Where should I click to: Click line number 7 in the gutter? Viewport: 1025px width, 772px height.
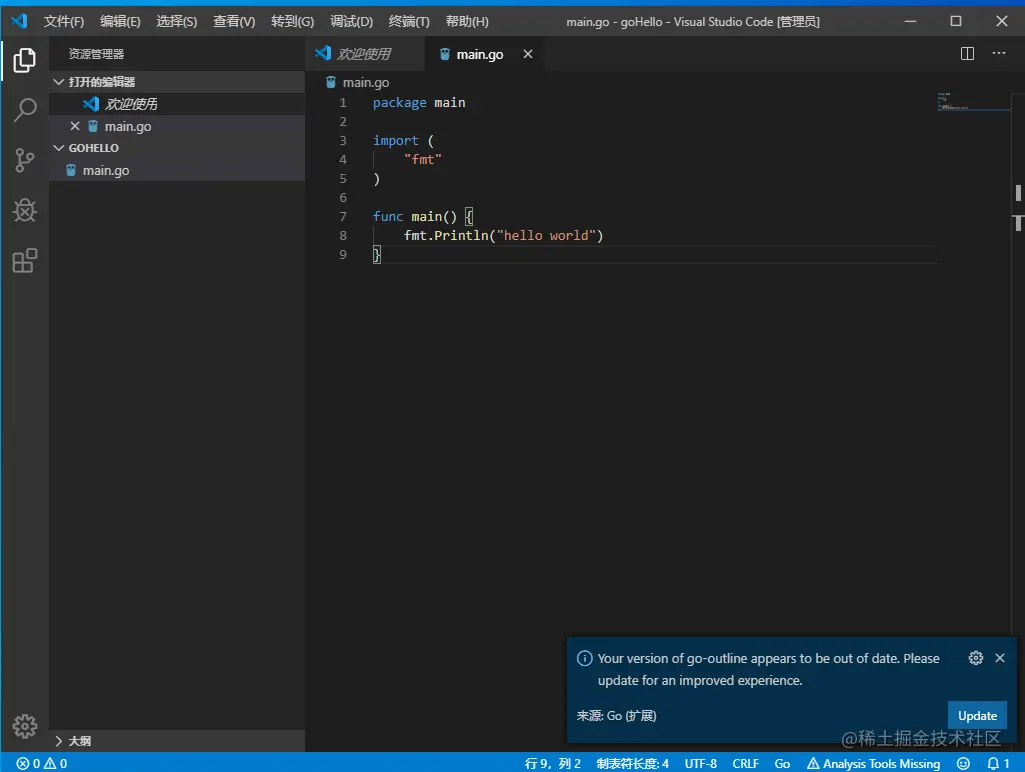coord(343,216)
